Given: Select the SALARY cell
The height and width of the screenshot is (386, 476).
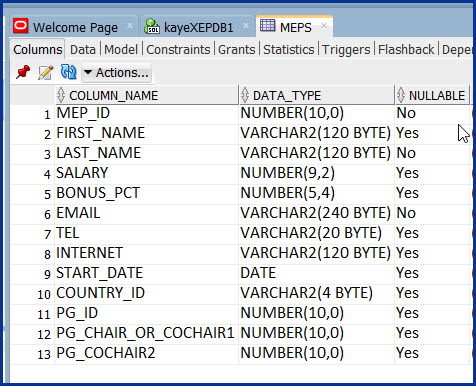Looking at the screenshot, I should (x=146, y=174).
